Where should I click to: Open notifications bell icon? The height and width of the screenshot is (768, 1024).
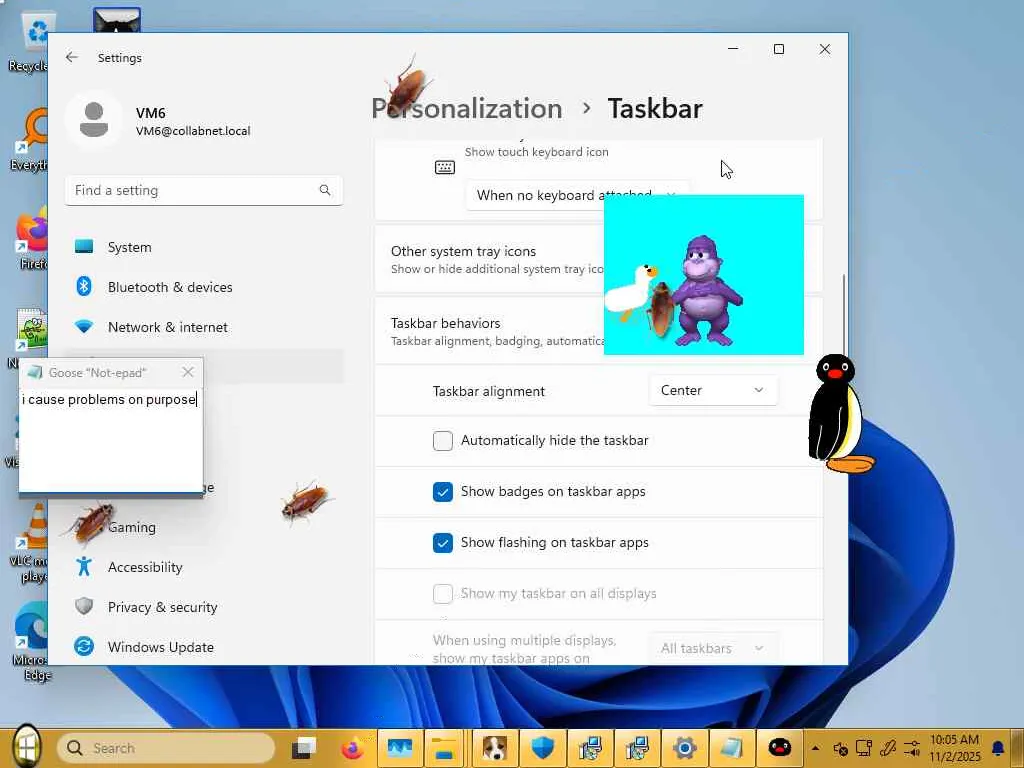998,748
